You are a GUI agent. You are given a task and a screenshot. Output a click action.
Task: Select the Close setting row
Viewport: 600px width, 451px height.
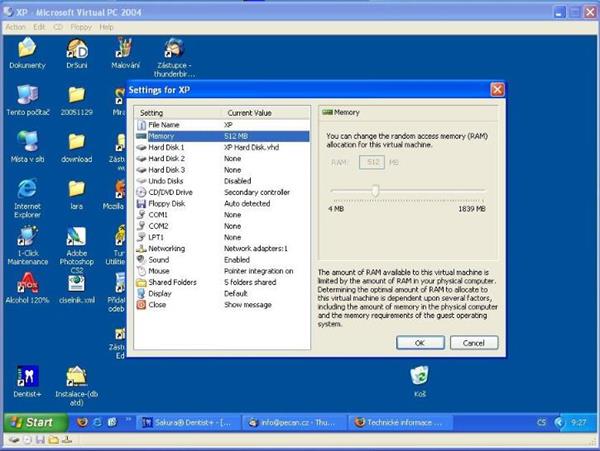click(222, 305)
